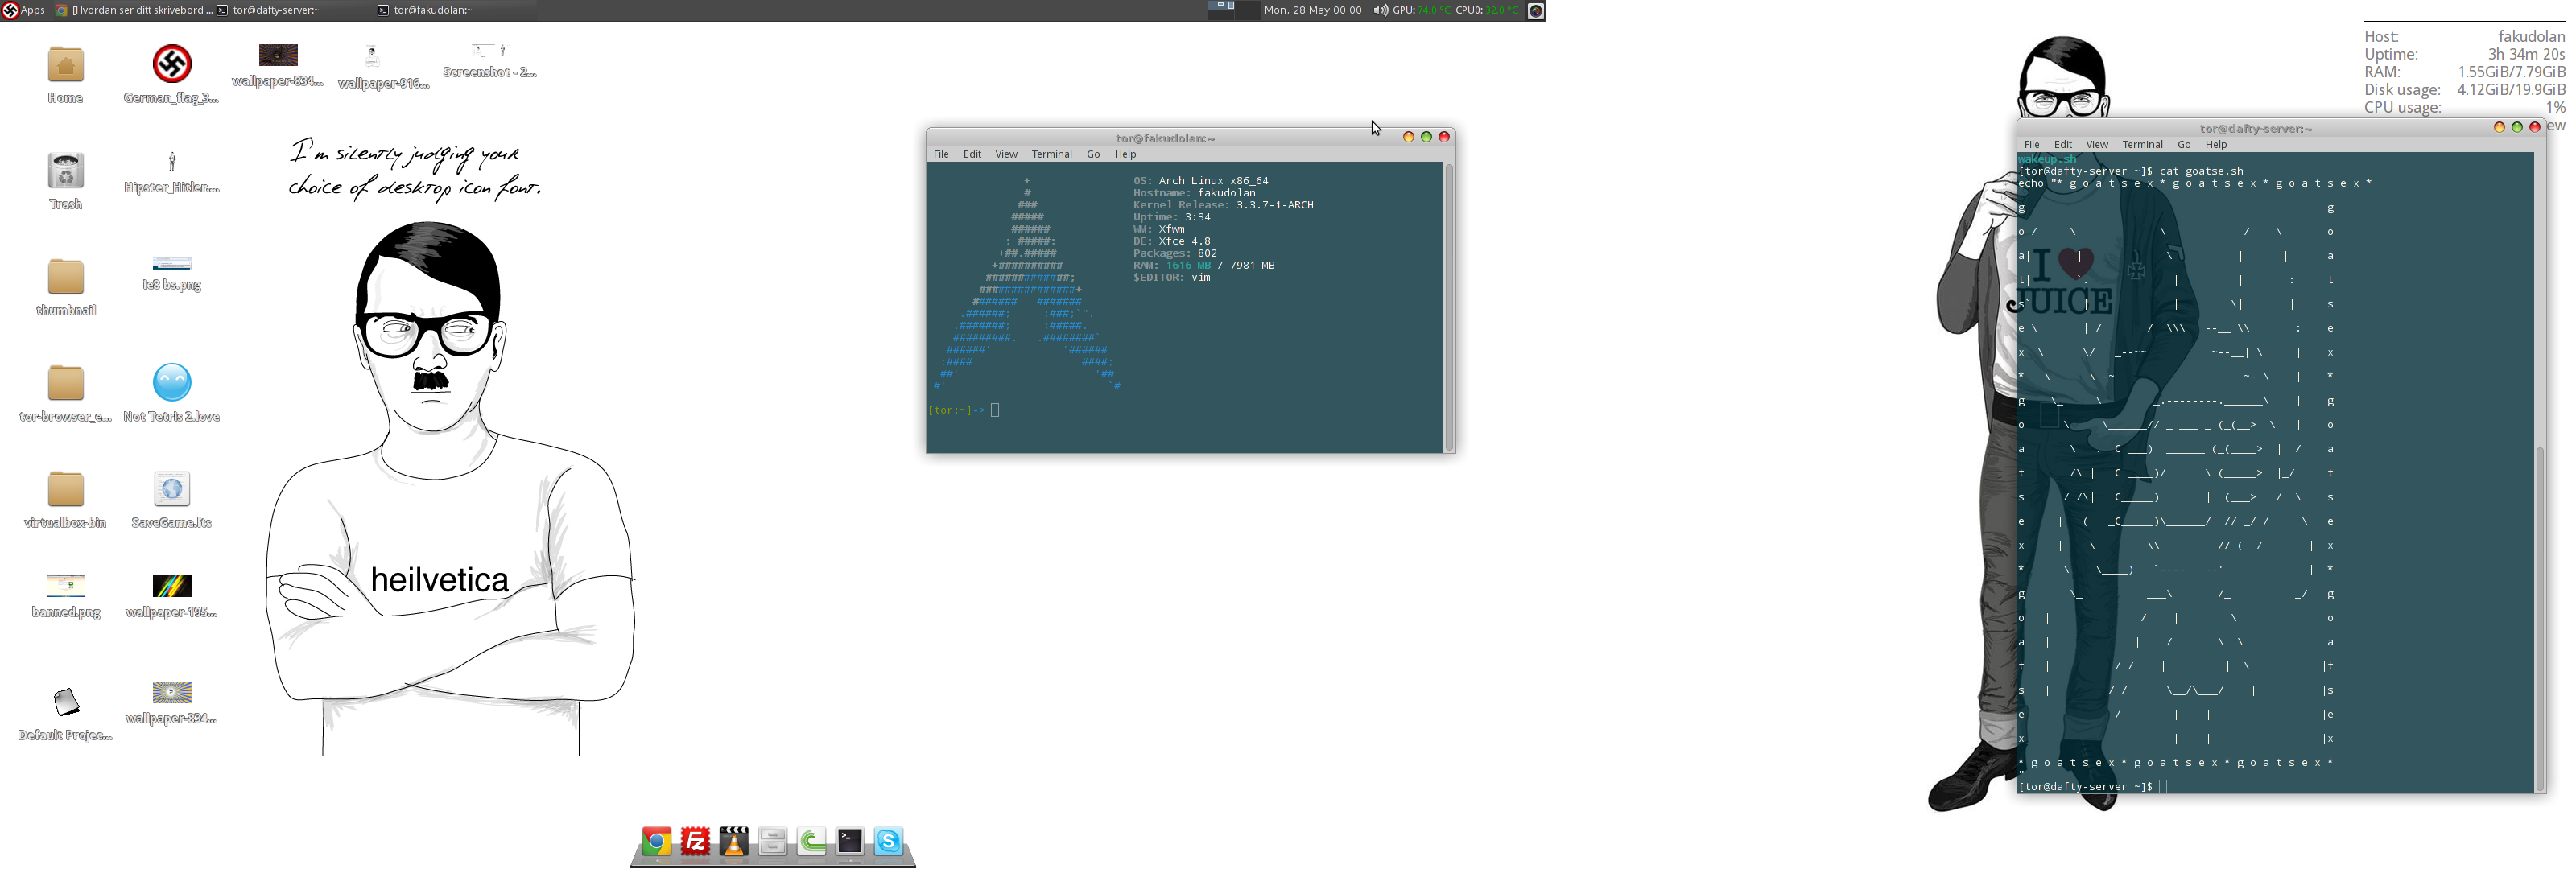Open File menu in dafty-server terminal
This screenshot has height=869, width=2576.
coord(2032,144)
